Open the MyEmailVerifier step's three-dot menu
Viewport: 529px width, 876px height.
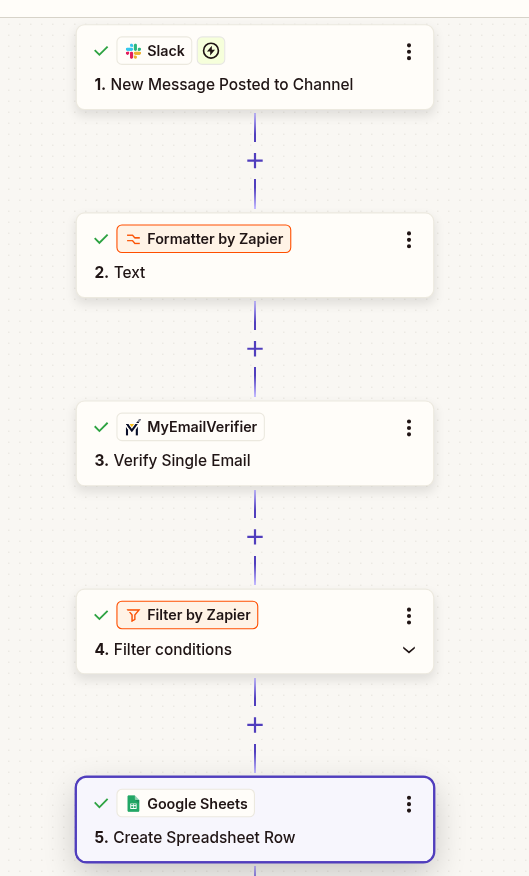click(409, 428)
